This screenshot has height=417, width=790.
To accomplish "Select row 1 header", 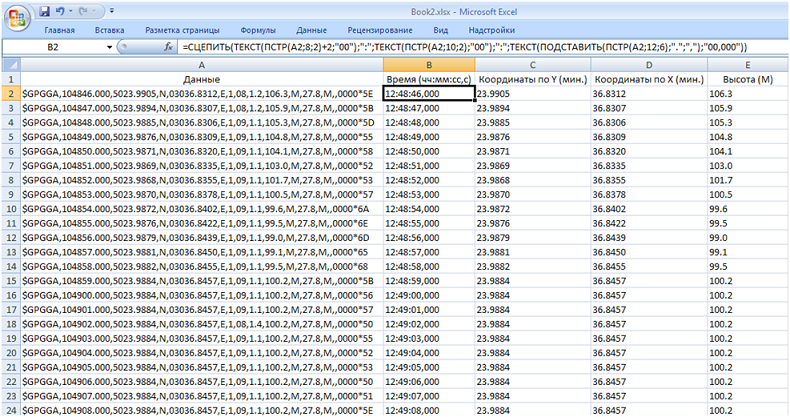I will (x=11, y=80).
